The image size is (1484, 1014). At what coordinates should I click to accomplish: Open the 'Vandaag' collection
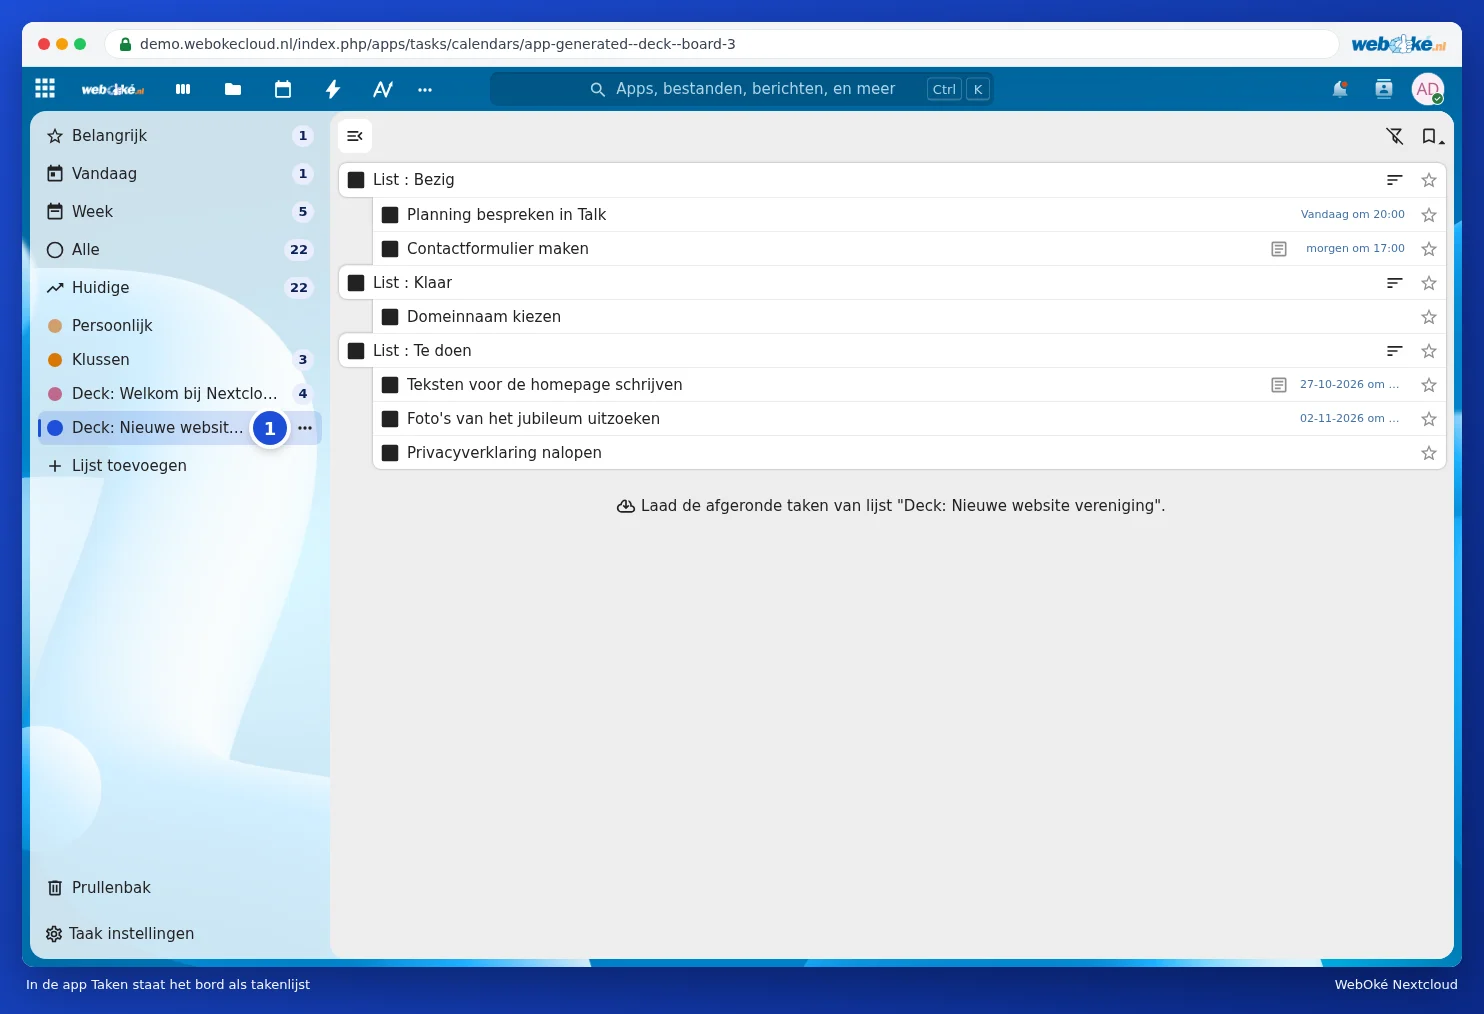point(180,174)
